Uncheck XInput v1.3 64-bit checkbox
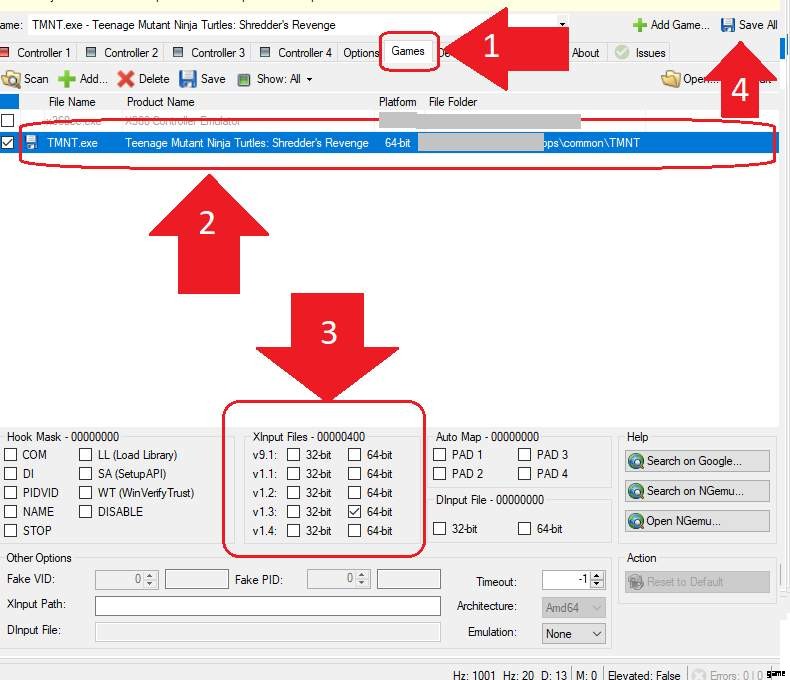The height and width of the screenshot is (680, 790). pyautogui.click(x=354, y=512)
